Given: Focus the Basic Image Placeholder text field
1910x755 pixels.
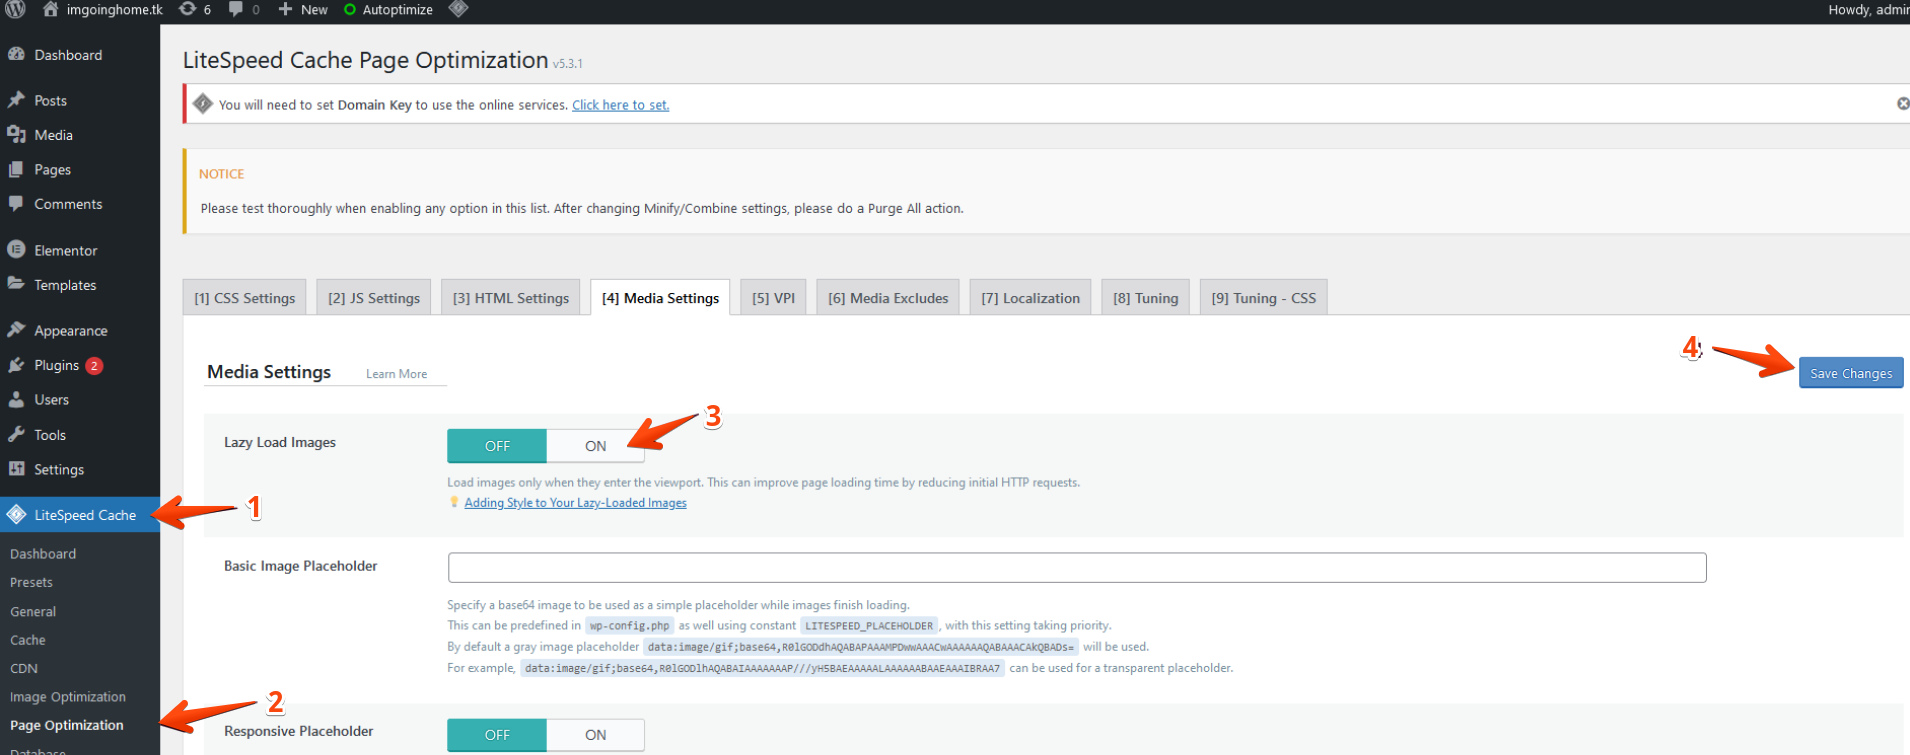Looking at the screenshot, I should pos(1076,567).
